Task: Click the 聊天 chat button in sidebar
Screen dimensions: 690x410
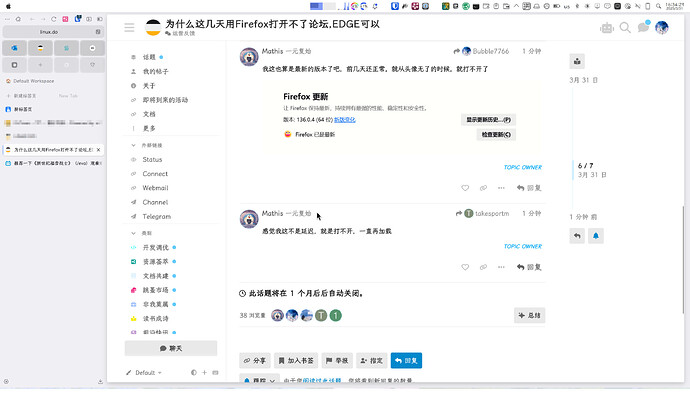Action: (171, 348)
